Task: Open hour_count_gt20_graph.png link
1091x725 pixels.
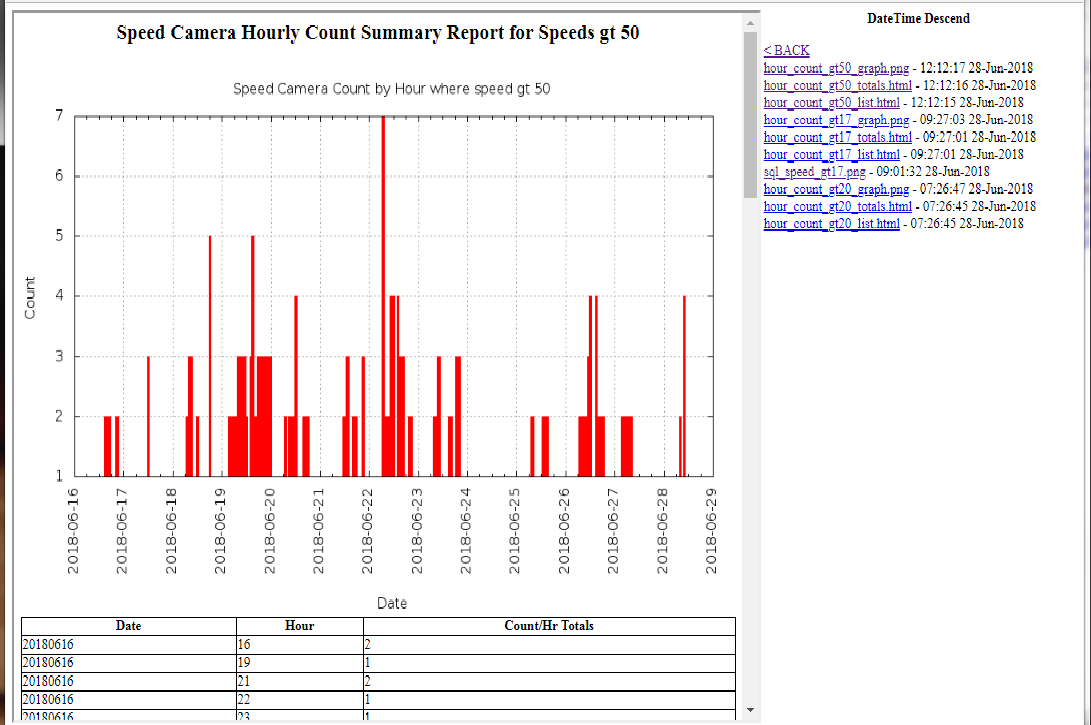Action: [x=836, y=189]
